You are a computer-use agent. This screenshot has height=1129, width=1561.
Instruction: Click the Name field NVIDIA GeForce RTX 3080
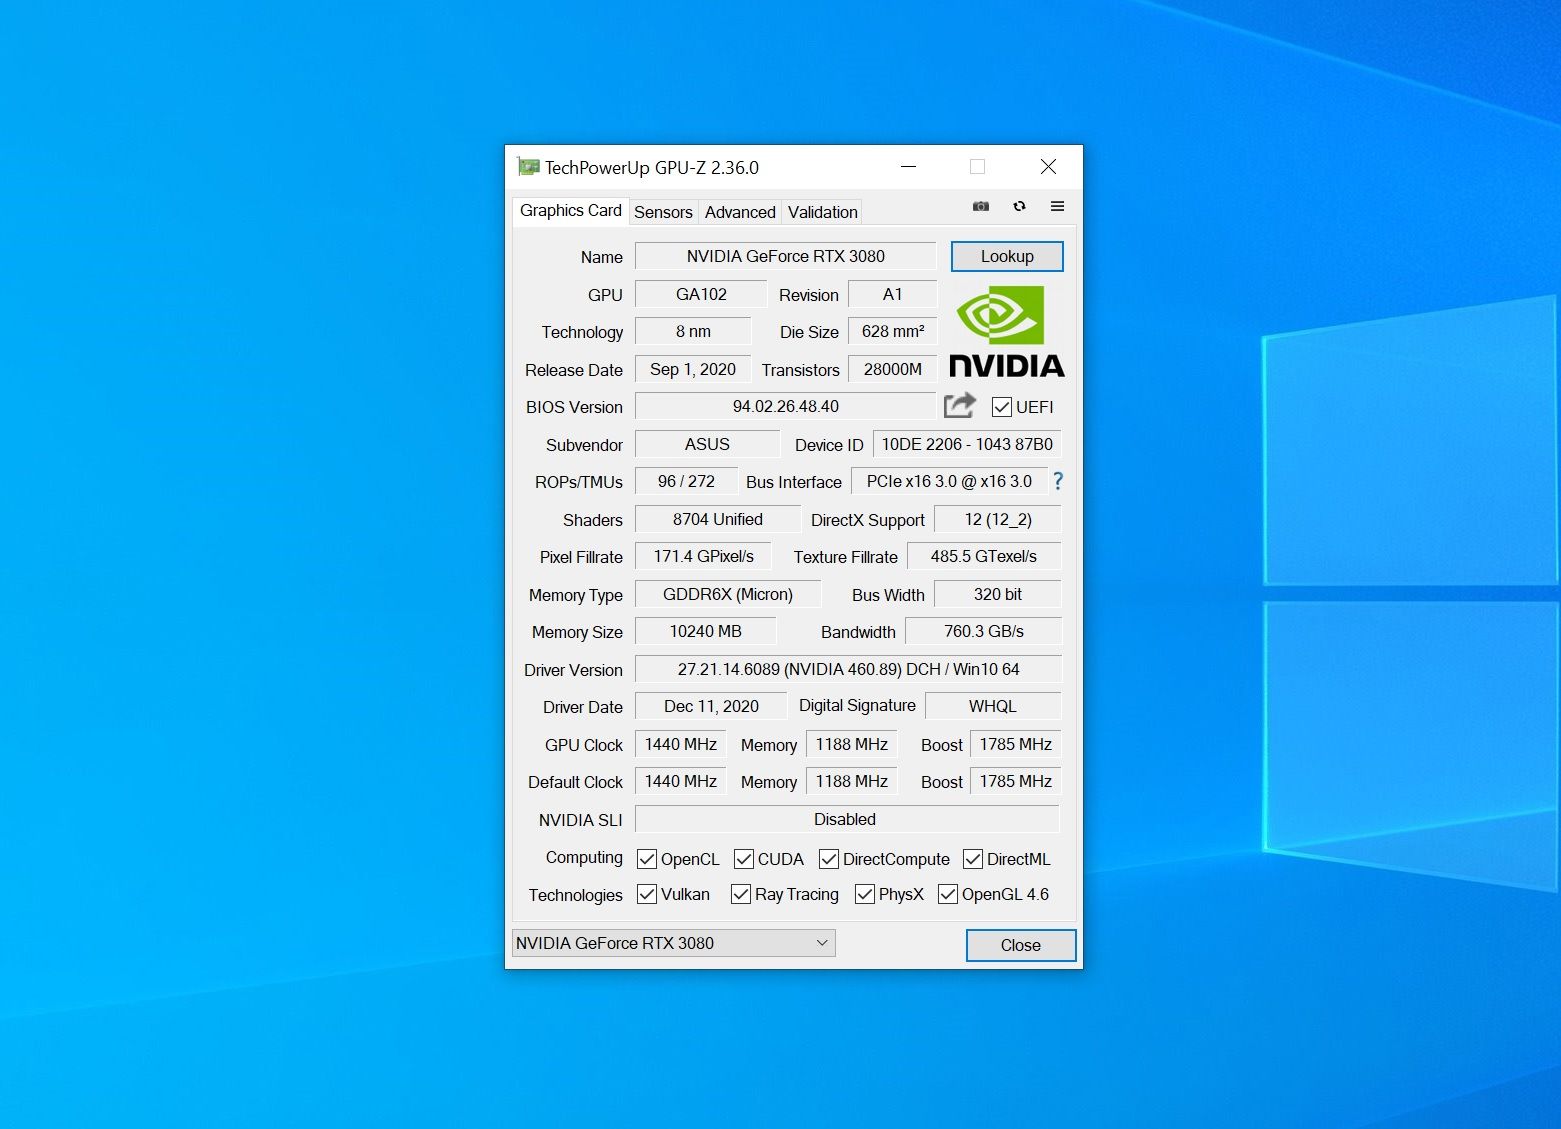(785, 256)
